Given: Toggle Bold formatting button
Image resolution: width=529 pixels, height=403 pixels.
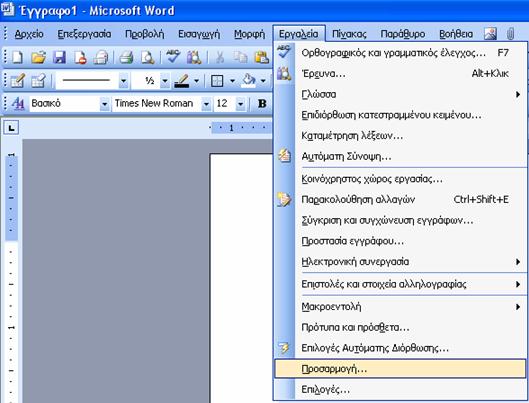Looking at the screenshot, I should pyautogui.click(x=262, y=104).
